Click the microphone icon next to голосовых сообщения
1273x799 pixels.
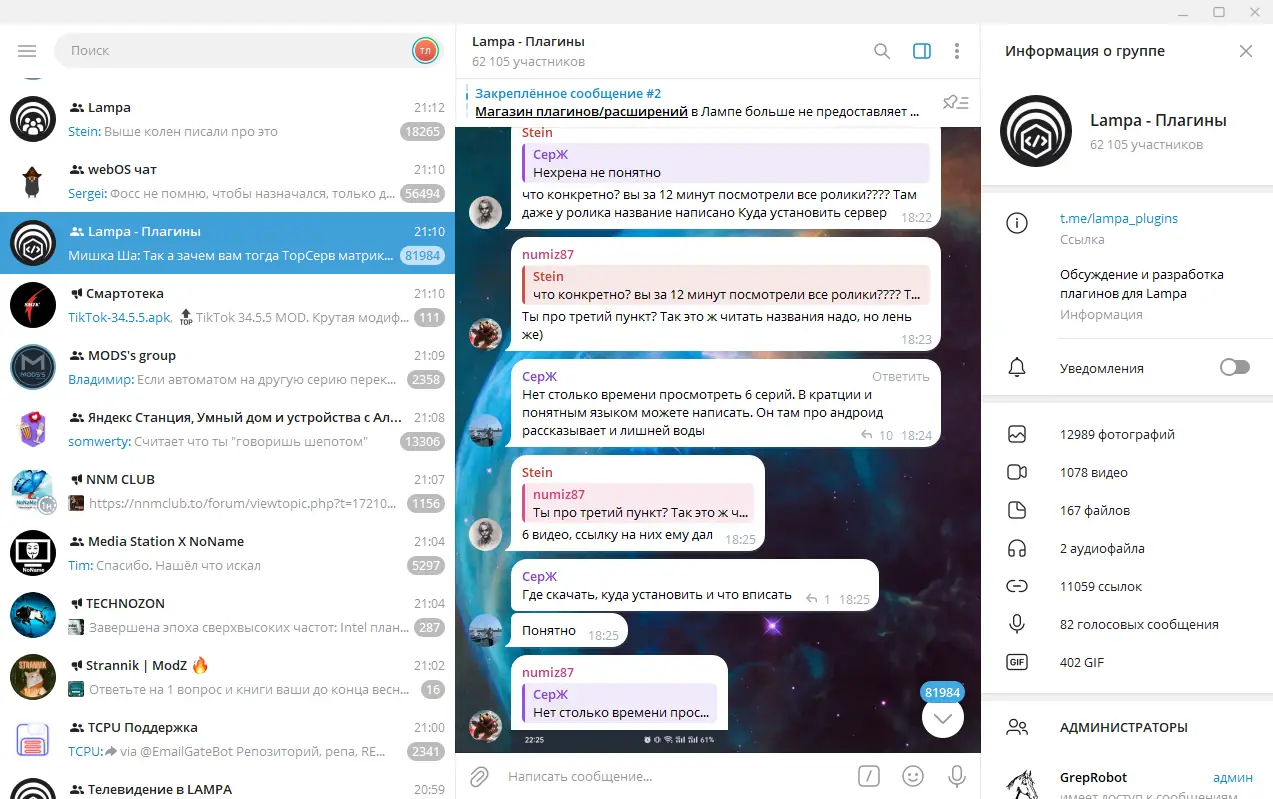click(1017, 625)
